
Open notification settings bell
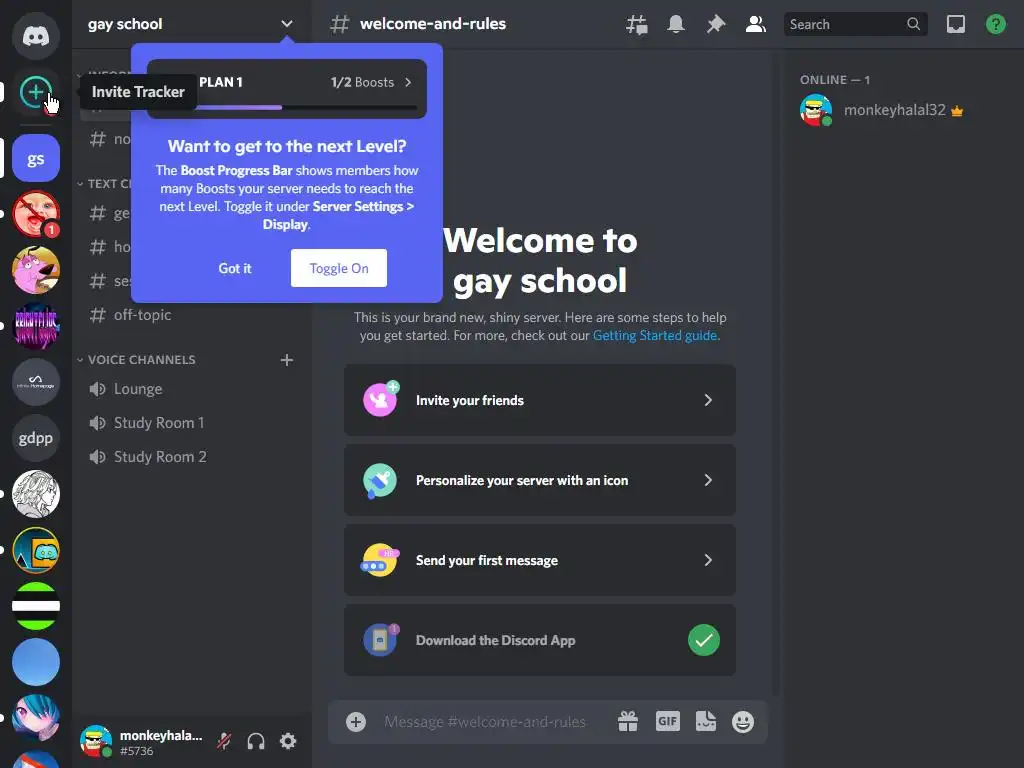click(676, 24)
